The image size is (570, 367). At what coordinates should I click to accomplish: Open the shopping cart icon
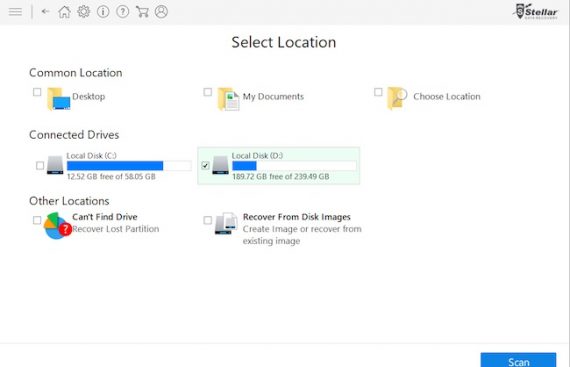coord(142,12)
